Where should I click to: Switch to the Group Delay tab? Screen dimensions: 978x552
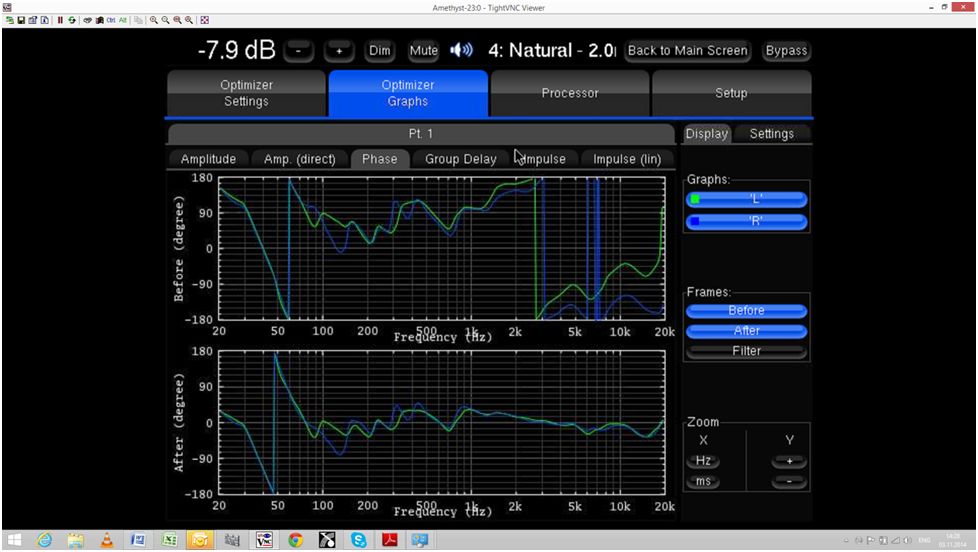coord(460,159)
